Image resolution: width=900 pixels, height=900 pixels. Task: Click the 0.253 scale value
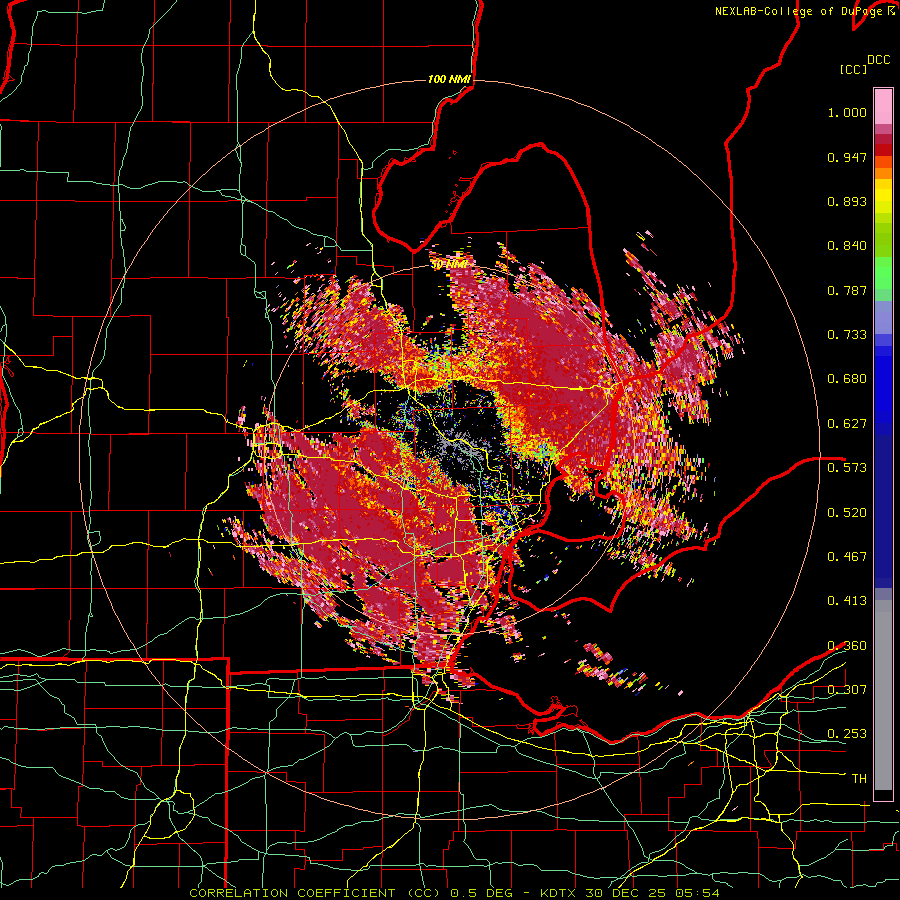click(x=847, y=734)
